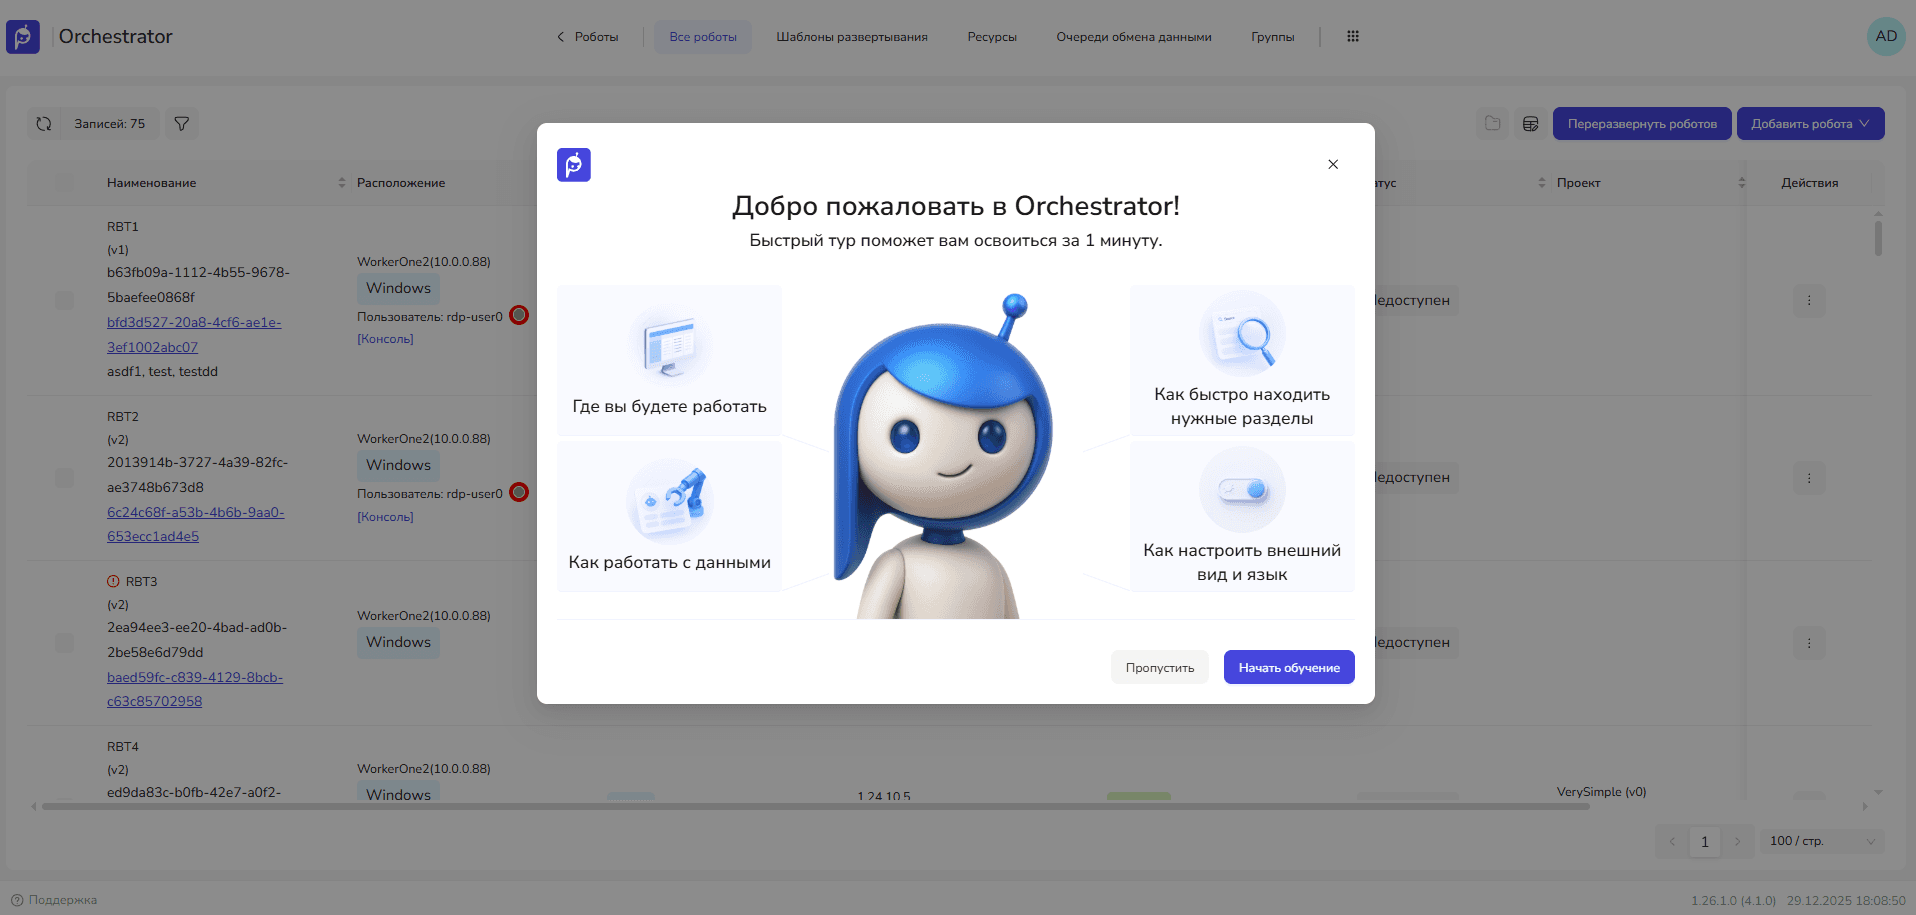
Task: Expand the Добавить робота dropdown
Action: tap(1810, 124)
